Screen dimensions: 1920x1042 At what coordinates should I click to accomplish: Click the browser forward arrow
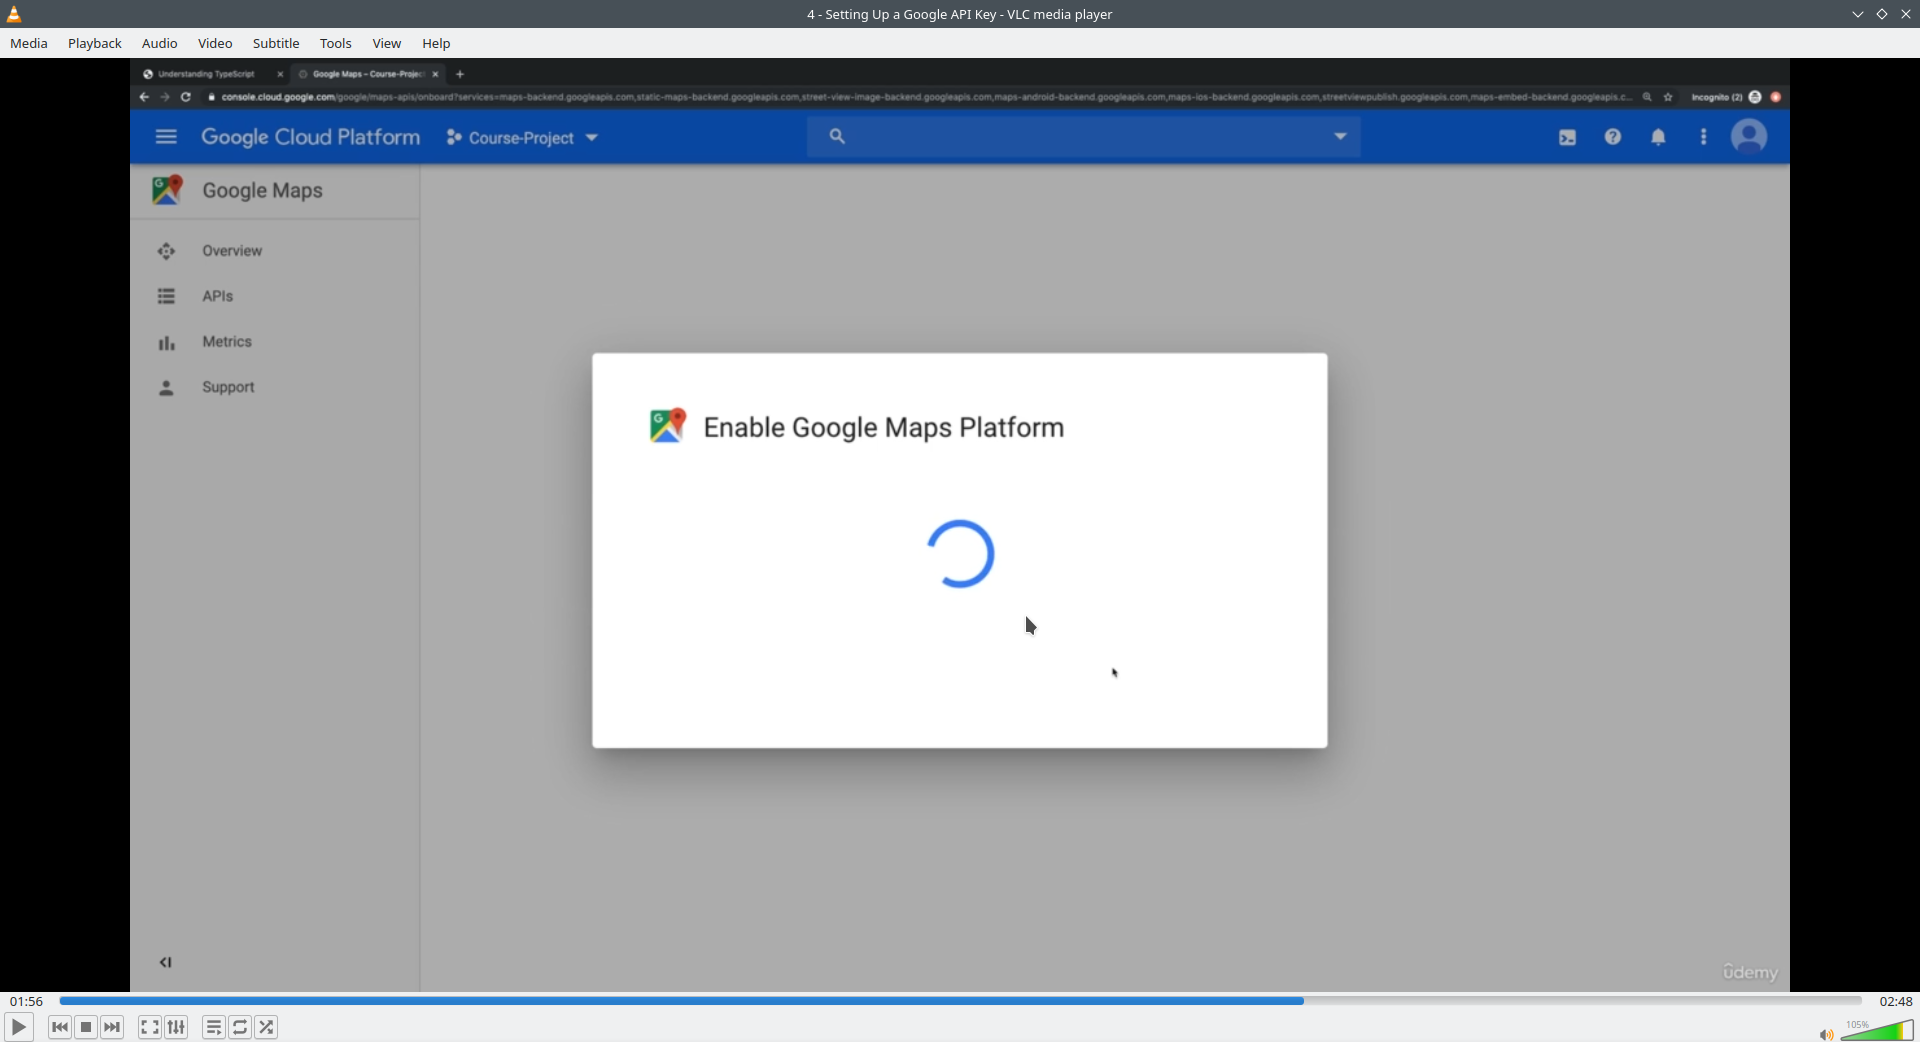(x=165, y=97)
